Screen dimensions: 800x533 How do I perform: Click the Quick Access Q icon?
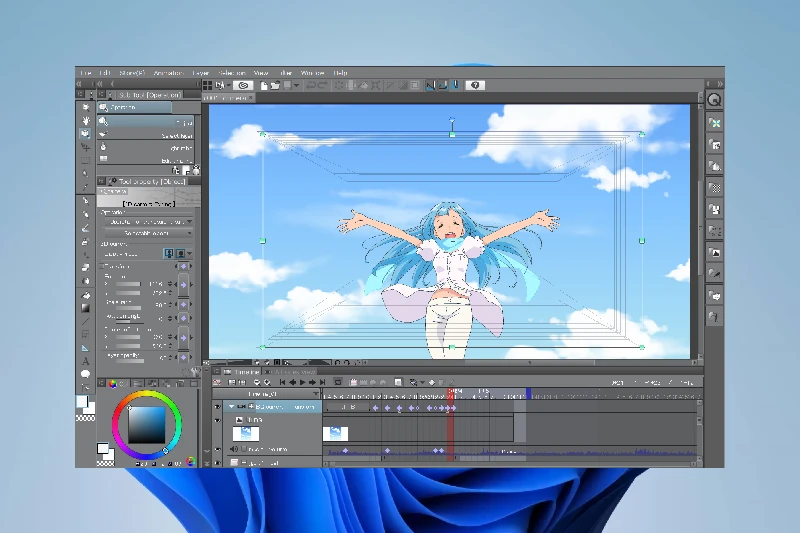point(714,100)
